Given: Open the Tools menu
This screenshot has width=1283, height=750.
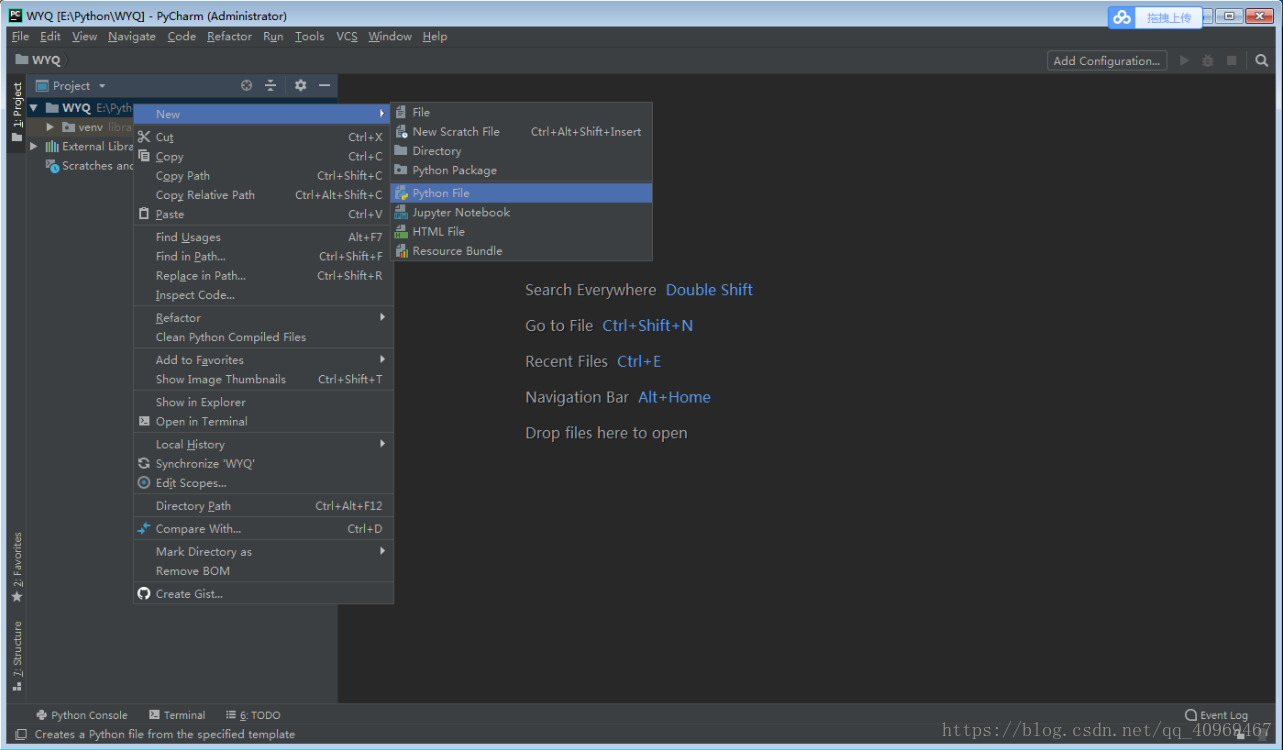Looking at the screenshot, I should [309, 36].
